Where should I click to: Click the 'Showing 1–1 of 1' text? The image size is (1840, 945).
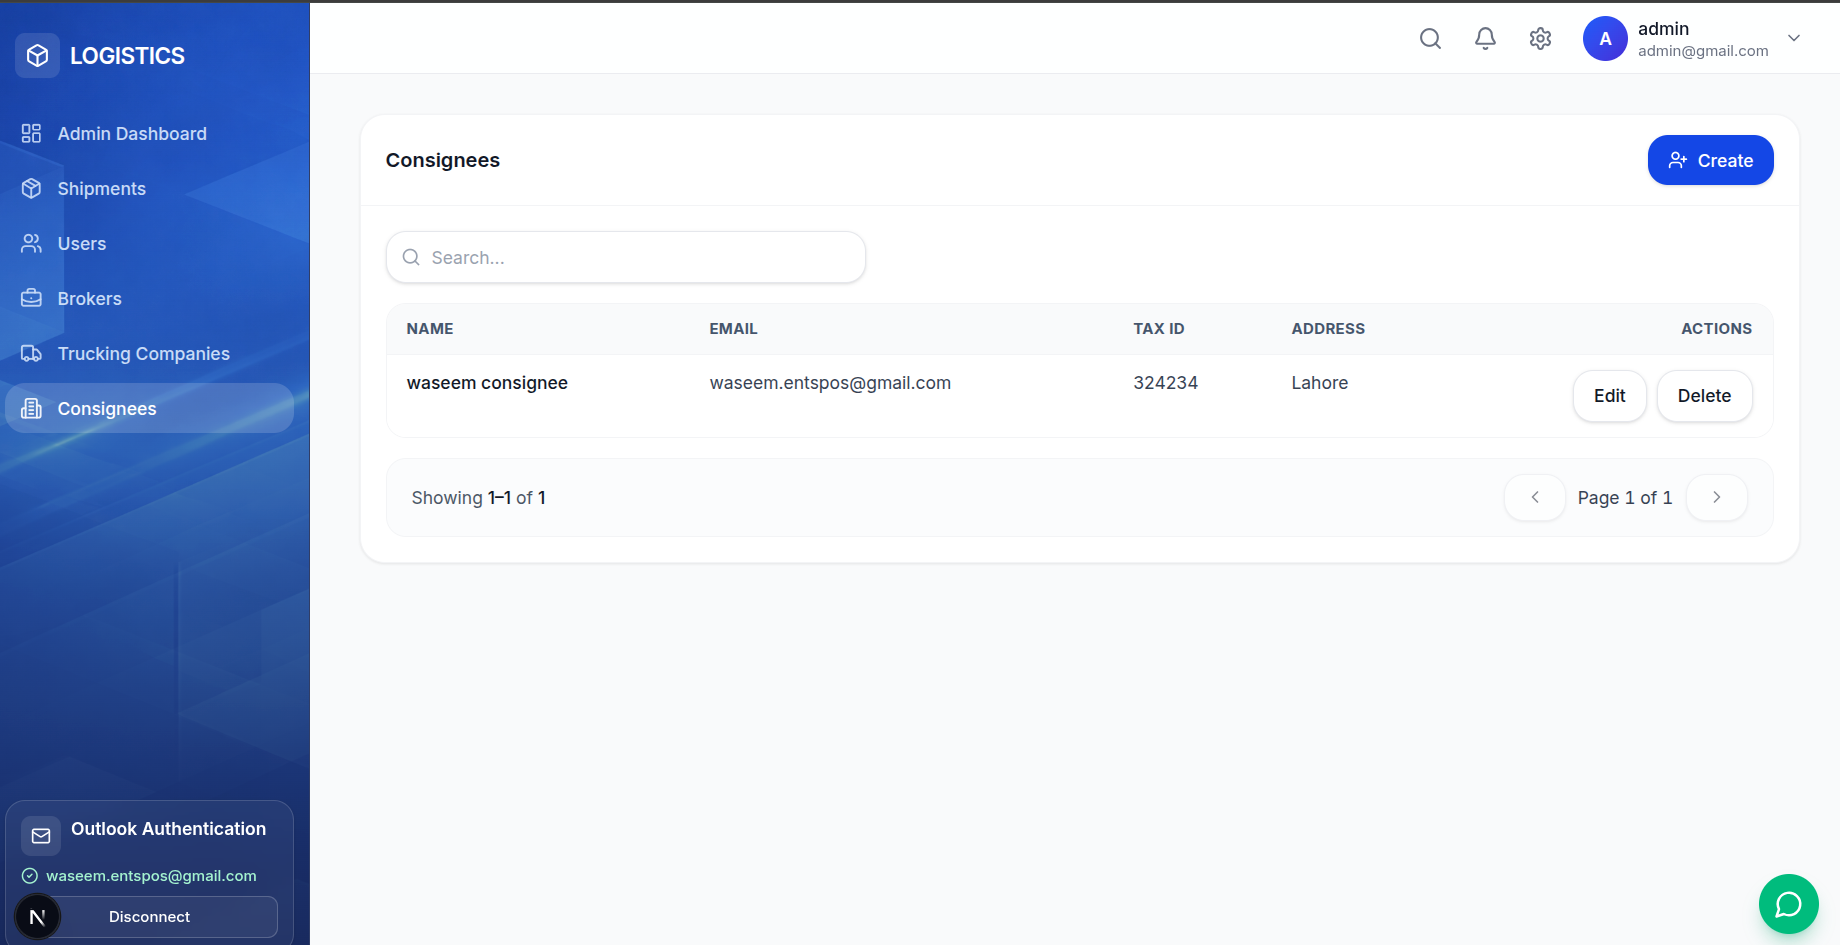pos(478,498)
